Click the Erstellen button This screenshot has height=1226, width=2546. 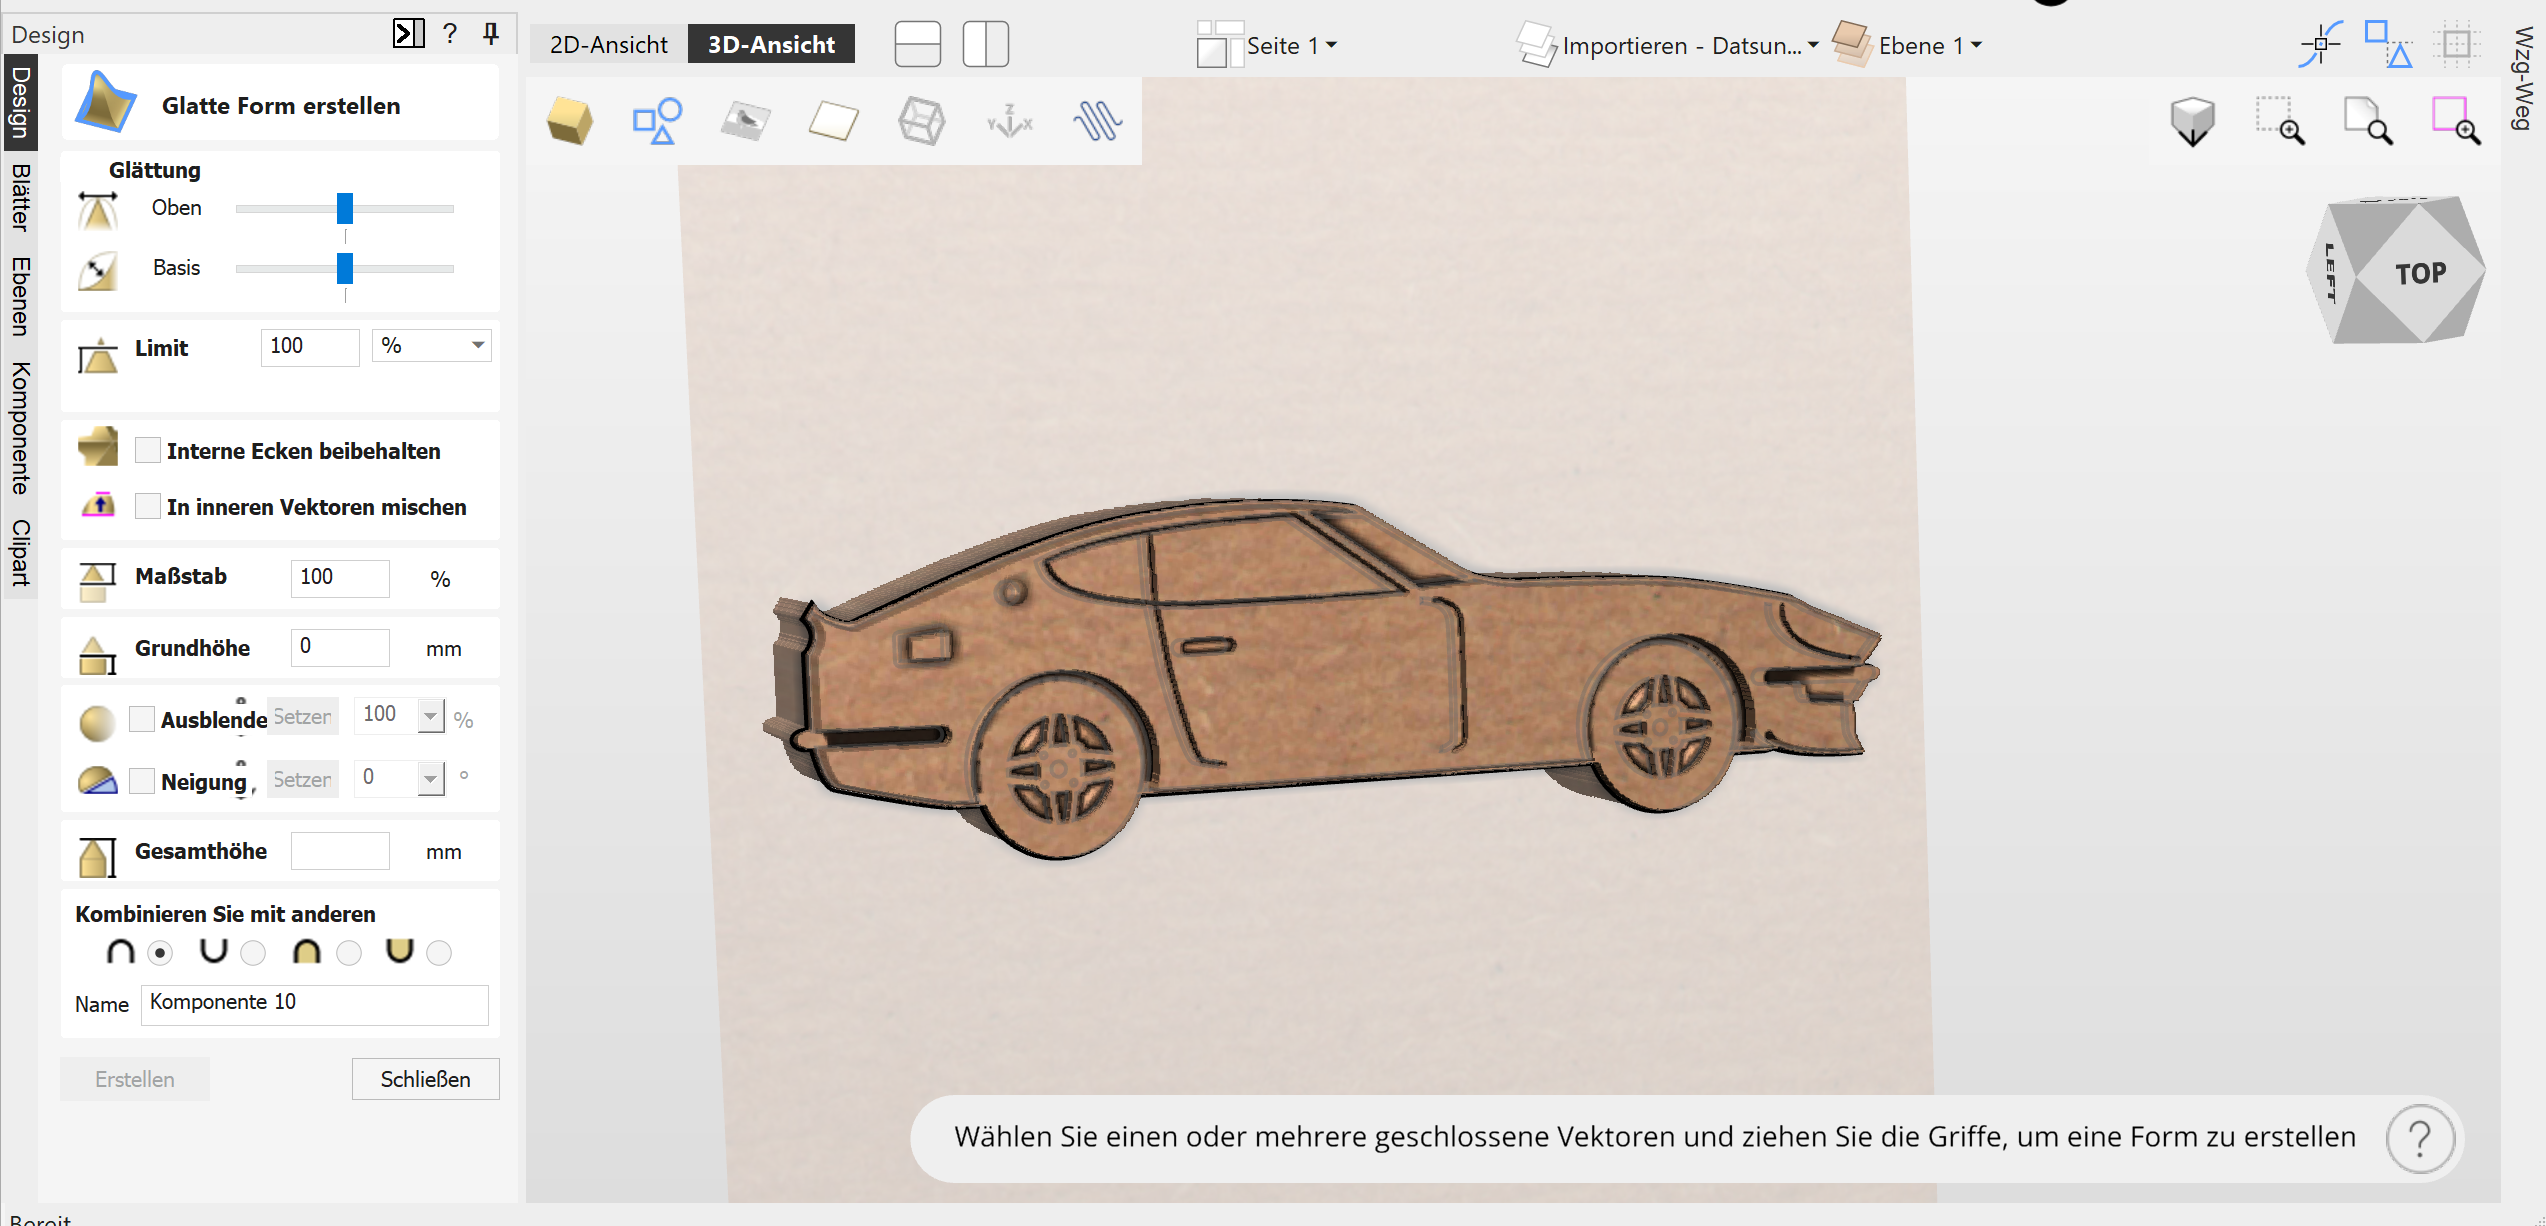[x=135, y=1079]
